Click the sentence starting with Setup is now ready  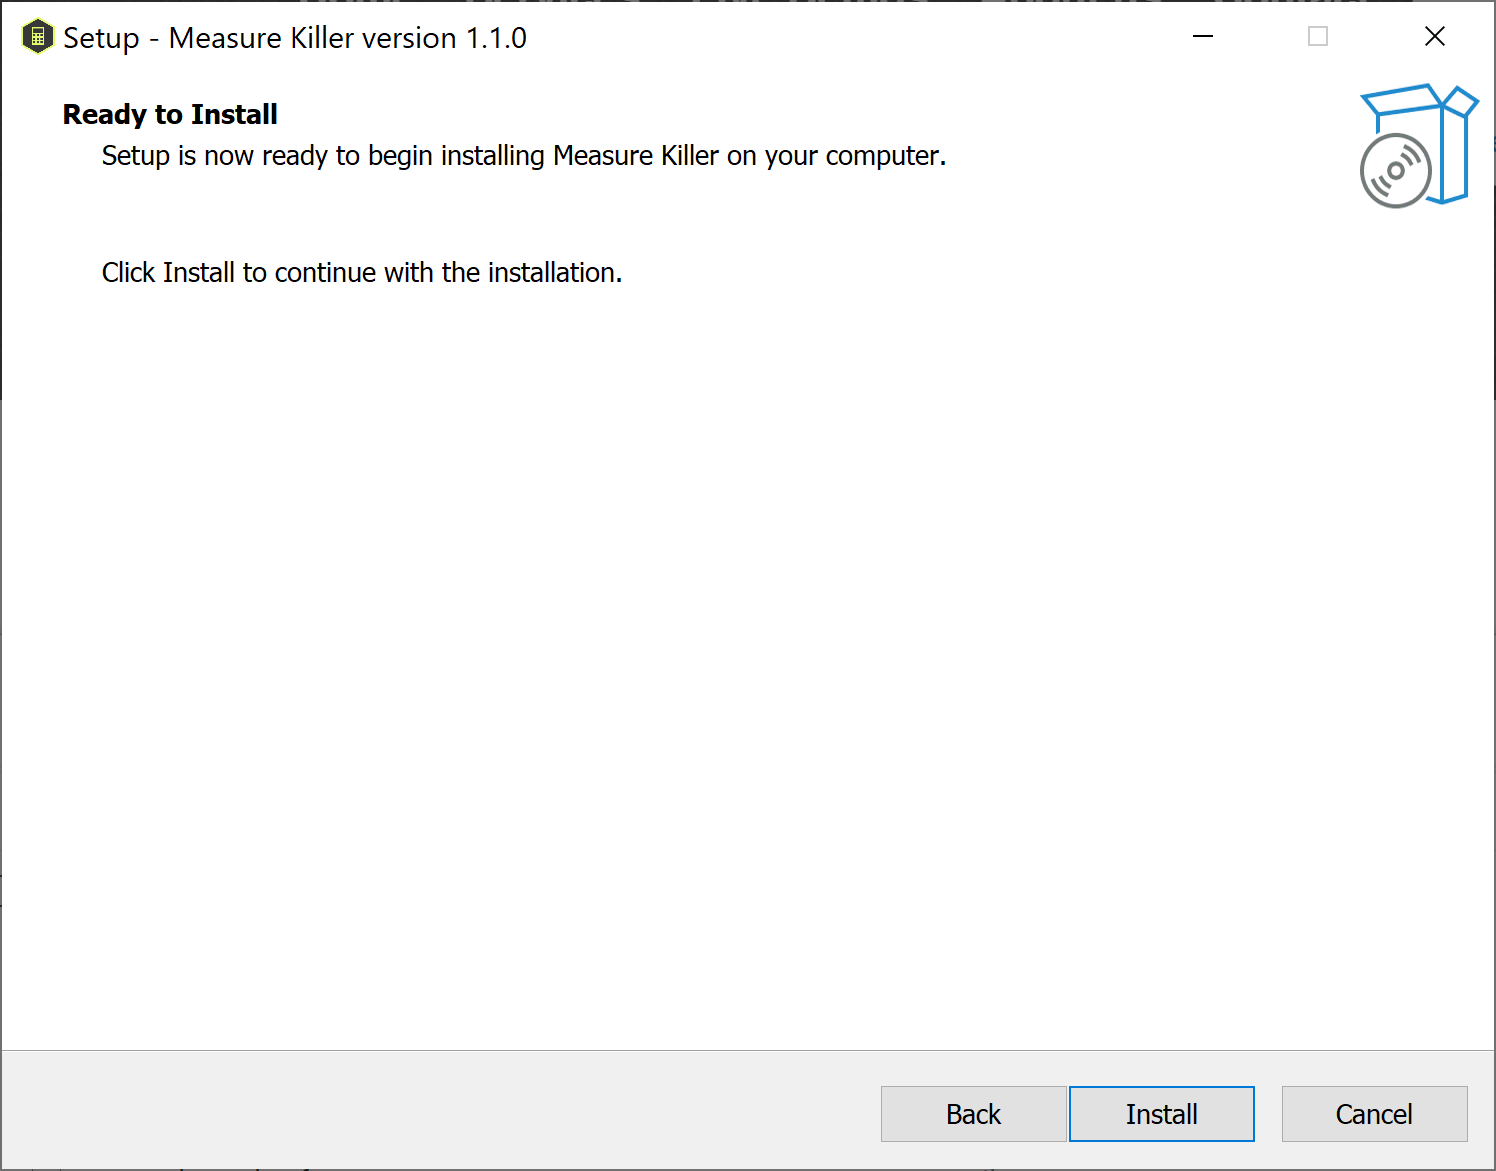(523, 156)
